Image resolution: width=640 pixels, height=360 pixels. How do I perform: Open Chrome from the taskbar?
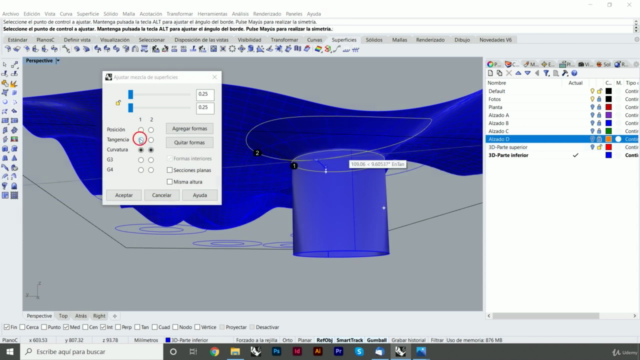(x=214, y=351)
